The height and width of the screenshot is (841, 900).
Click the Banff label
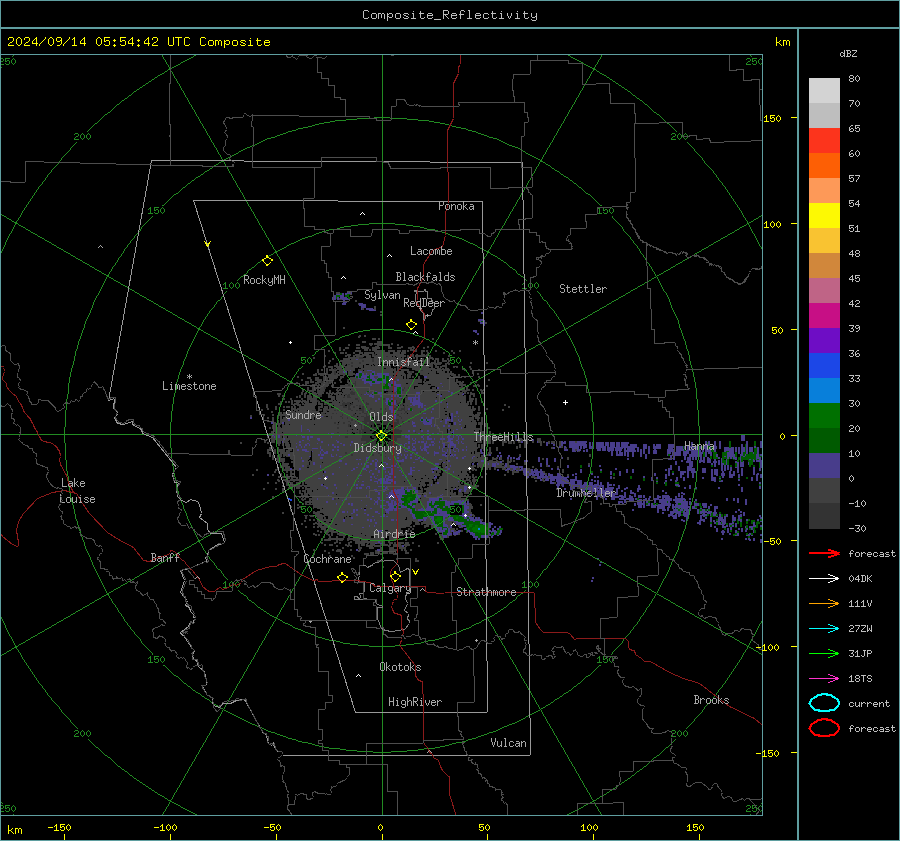pos(165,557)
